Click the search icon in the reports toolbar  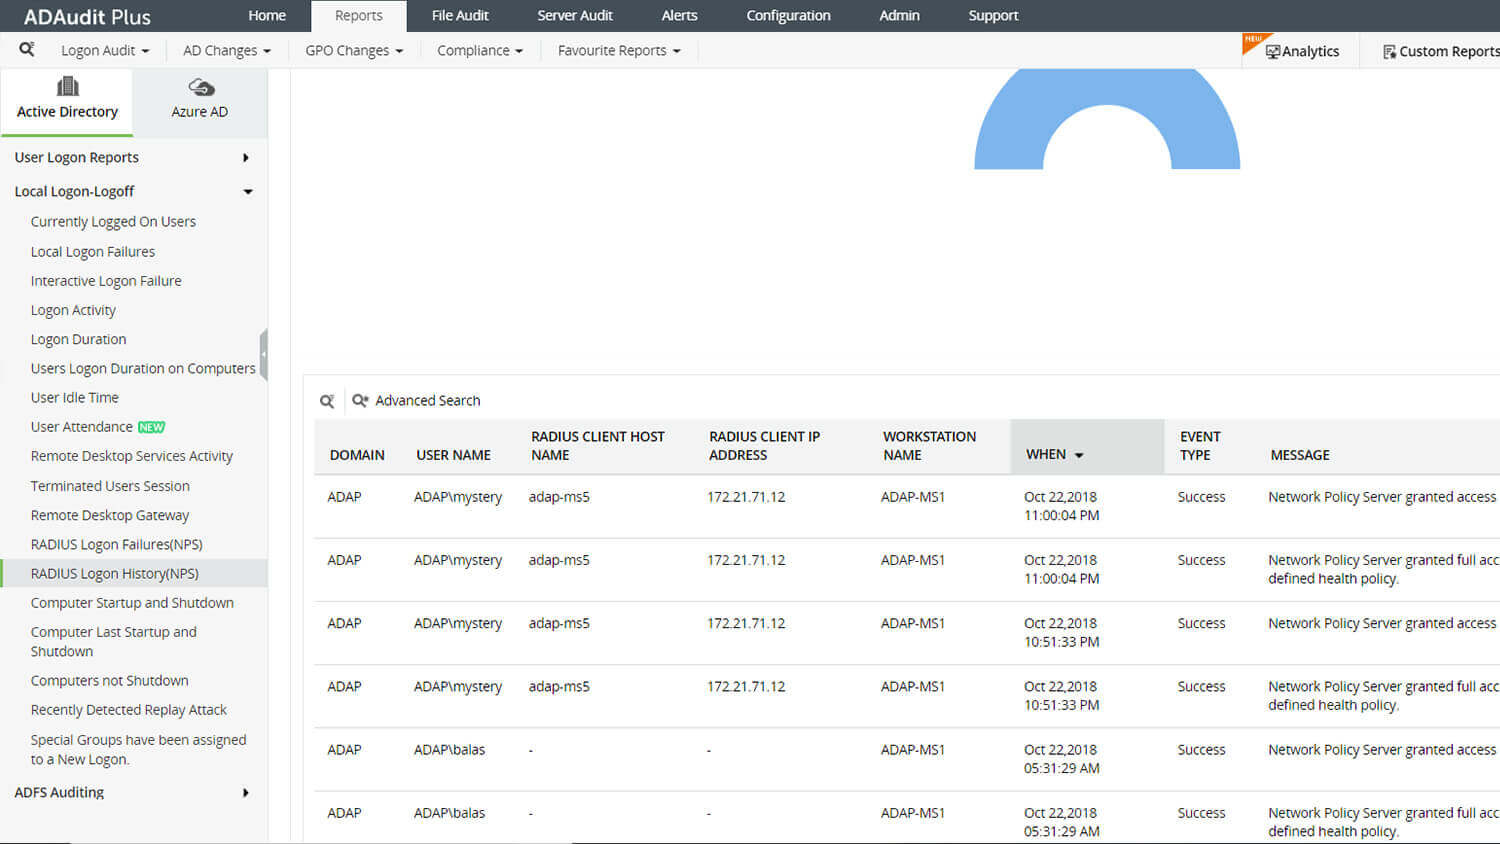click(x=27, y=49)
